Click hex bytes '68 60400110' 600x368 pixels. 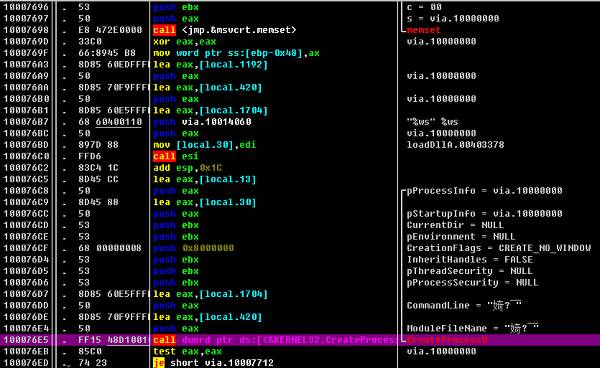(110, 122)
